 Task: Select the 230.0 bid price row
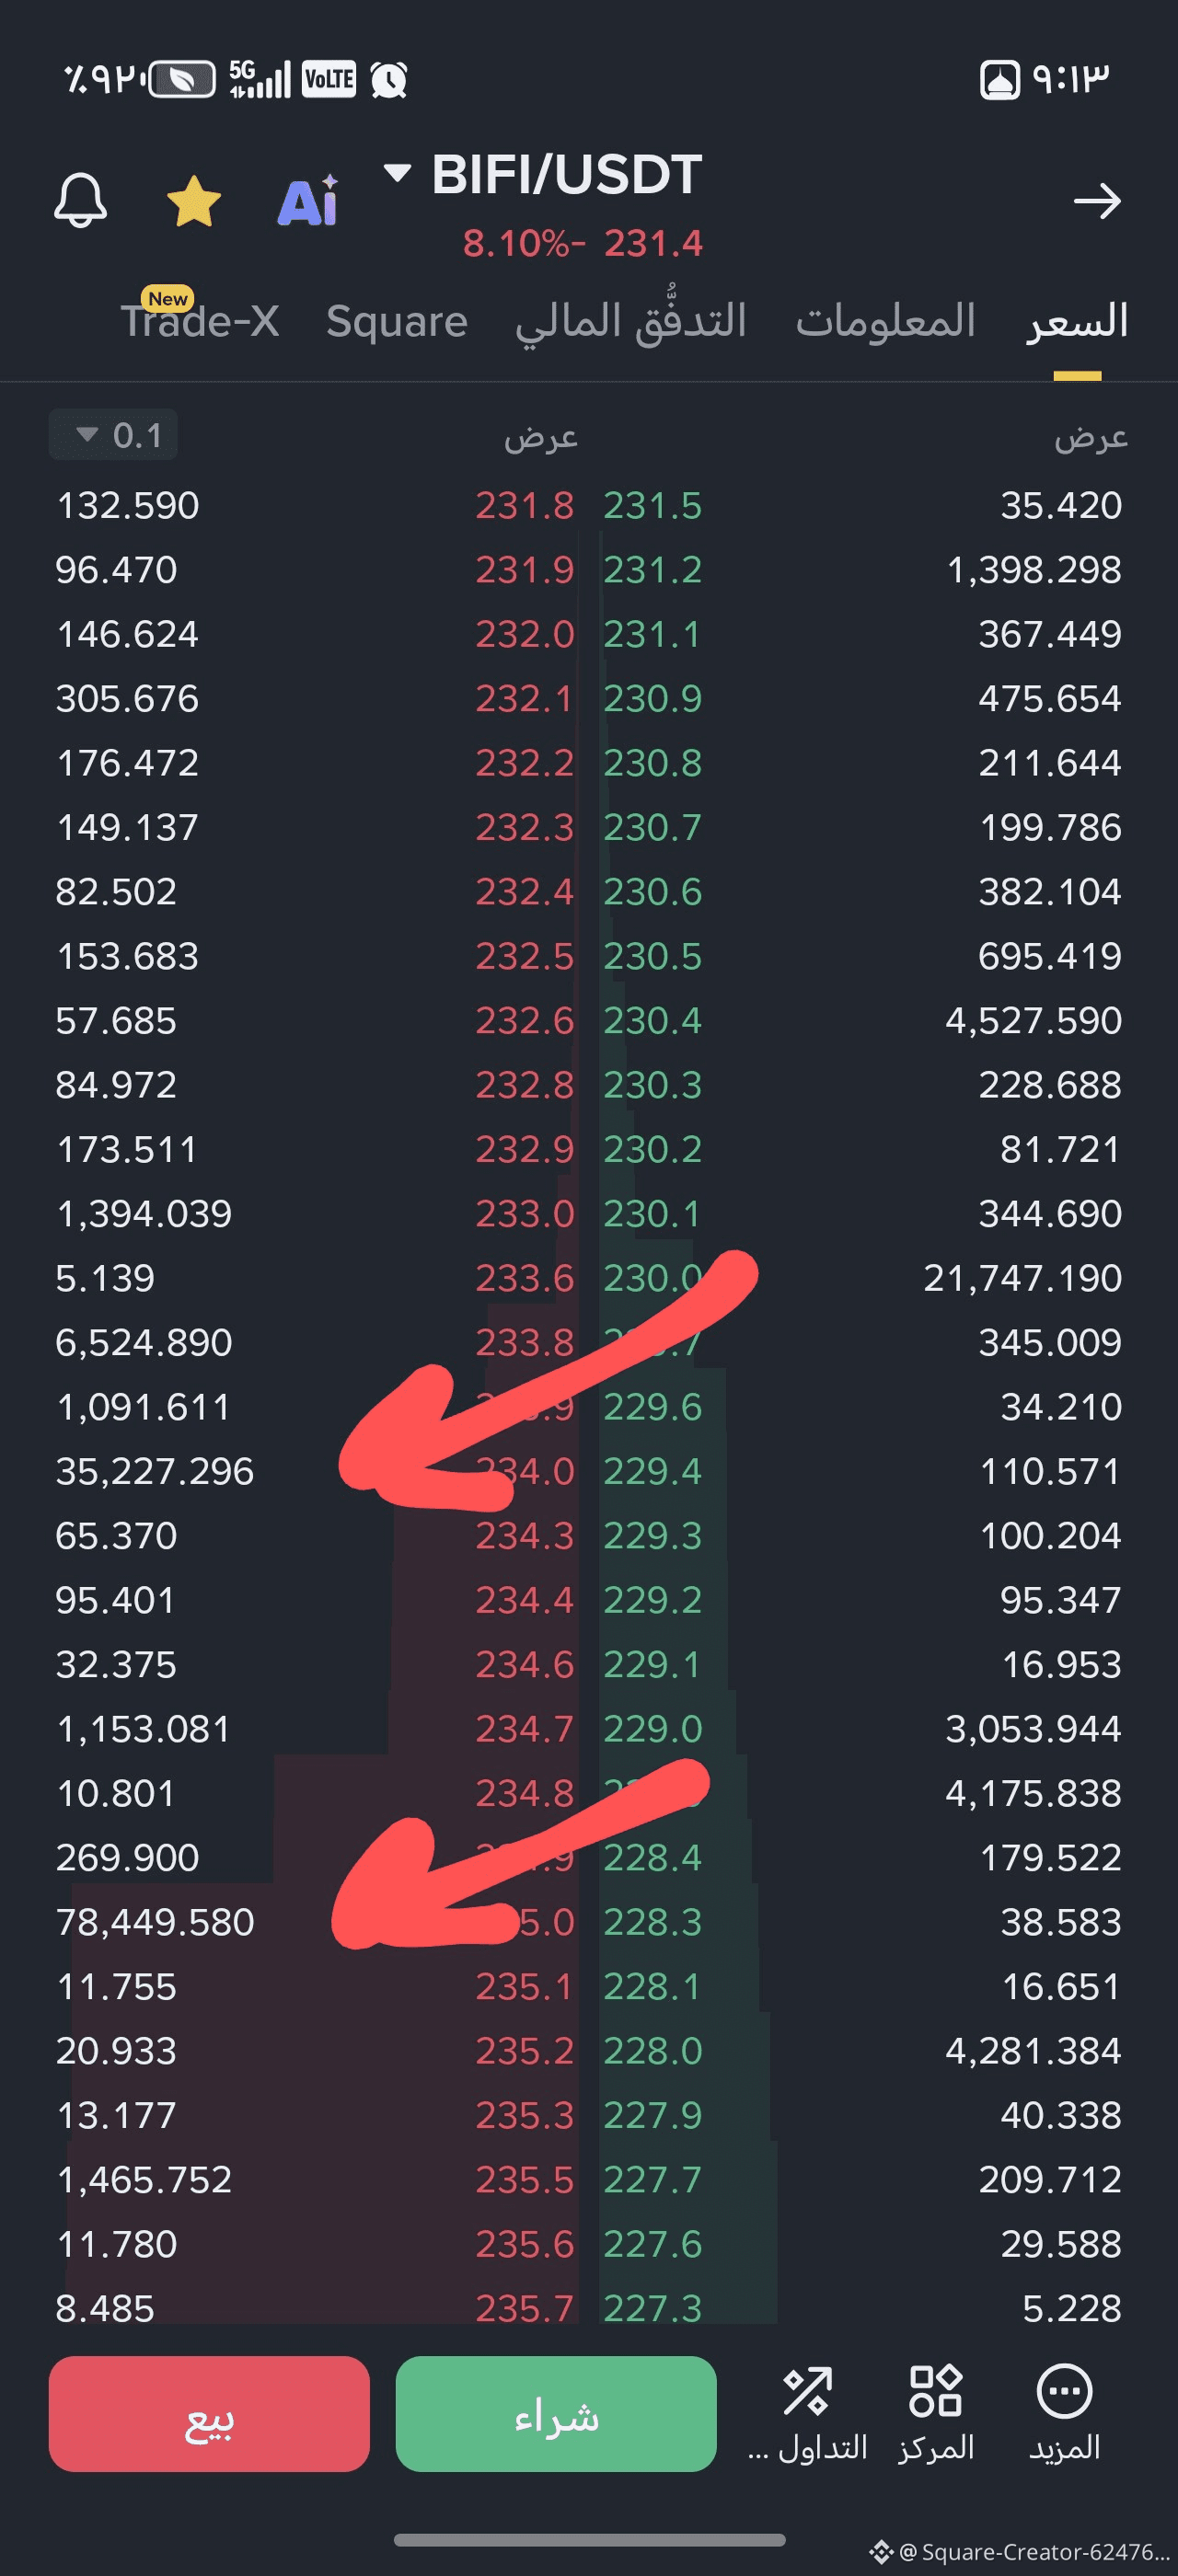point(862,1278)
